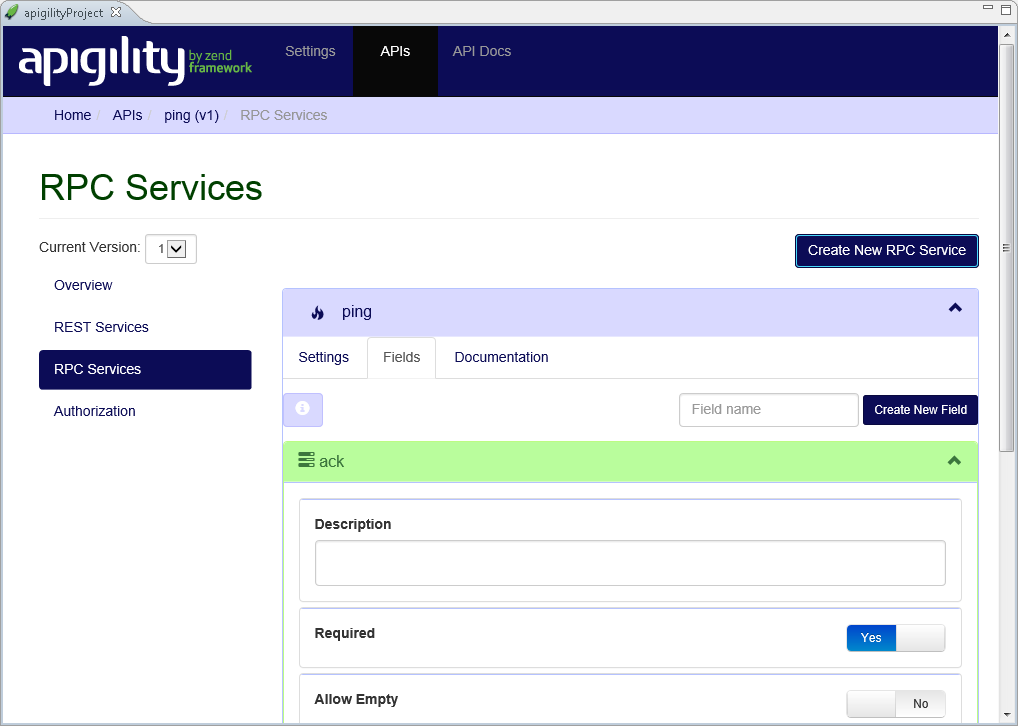Click the Description text box

pyautogui.click(x=630, y=563)
